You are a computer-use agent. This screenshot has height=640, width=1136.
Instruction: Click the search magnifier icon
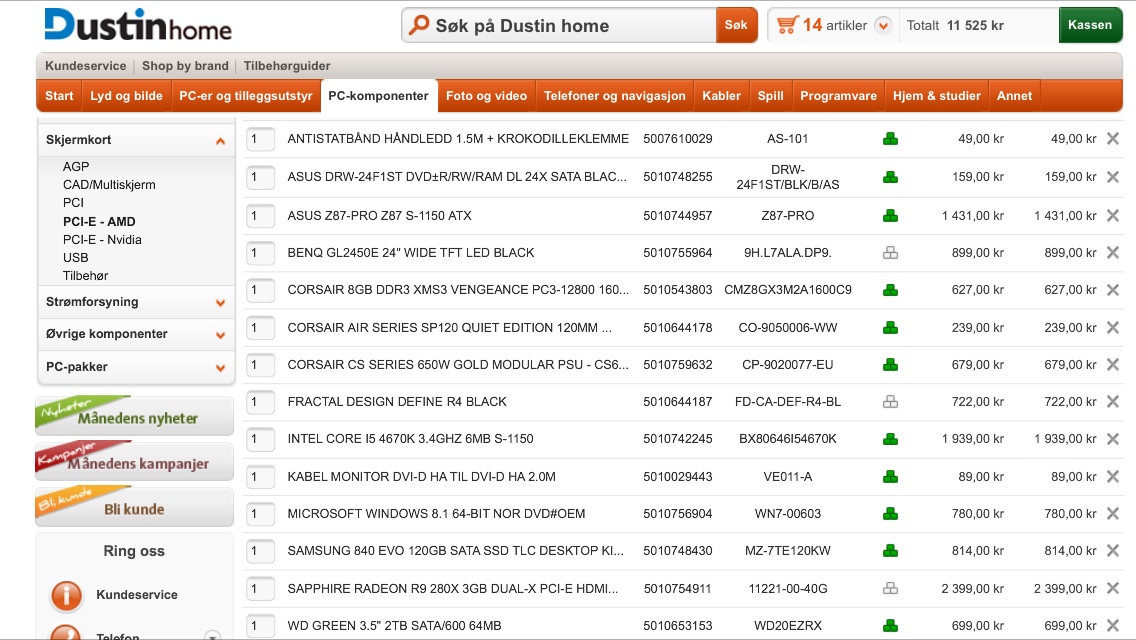(419, 25)
